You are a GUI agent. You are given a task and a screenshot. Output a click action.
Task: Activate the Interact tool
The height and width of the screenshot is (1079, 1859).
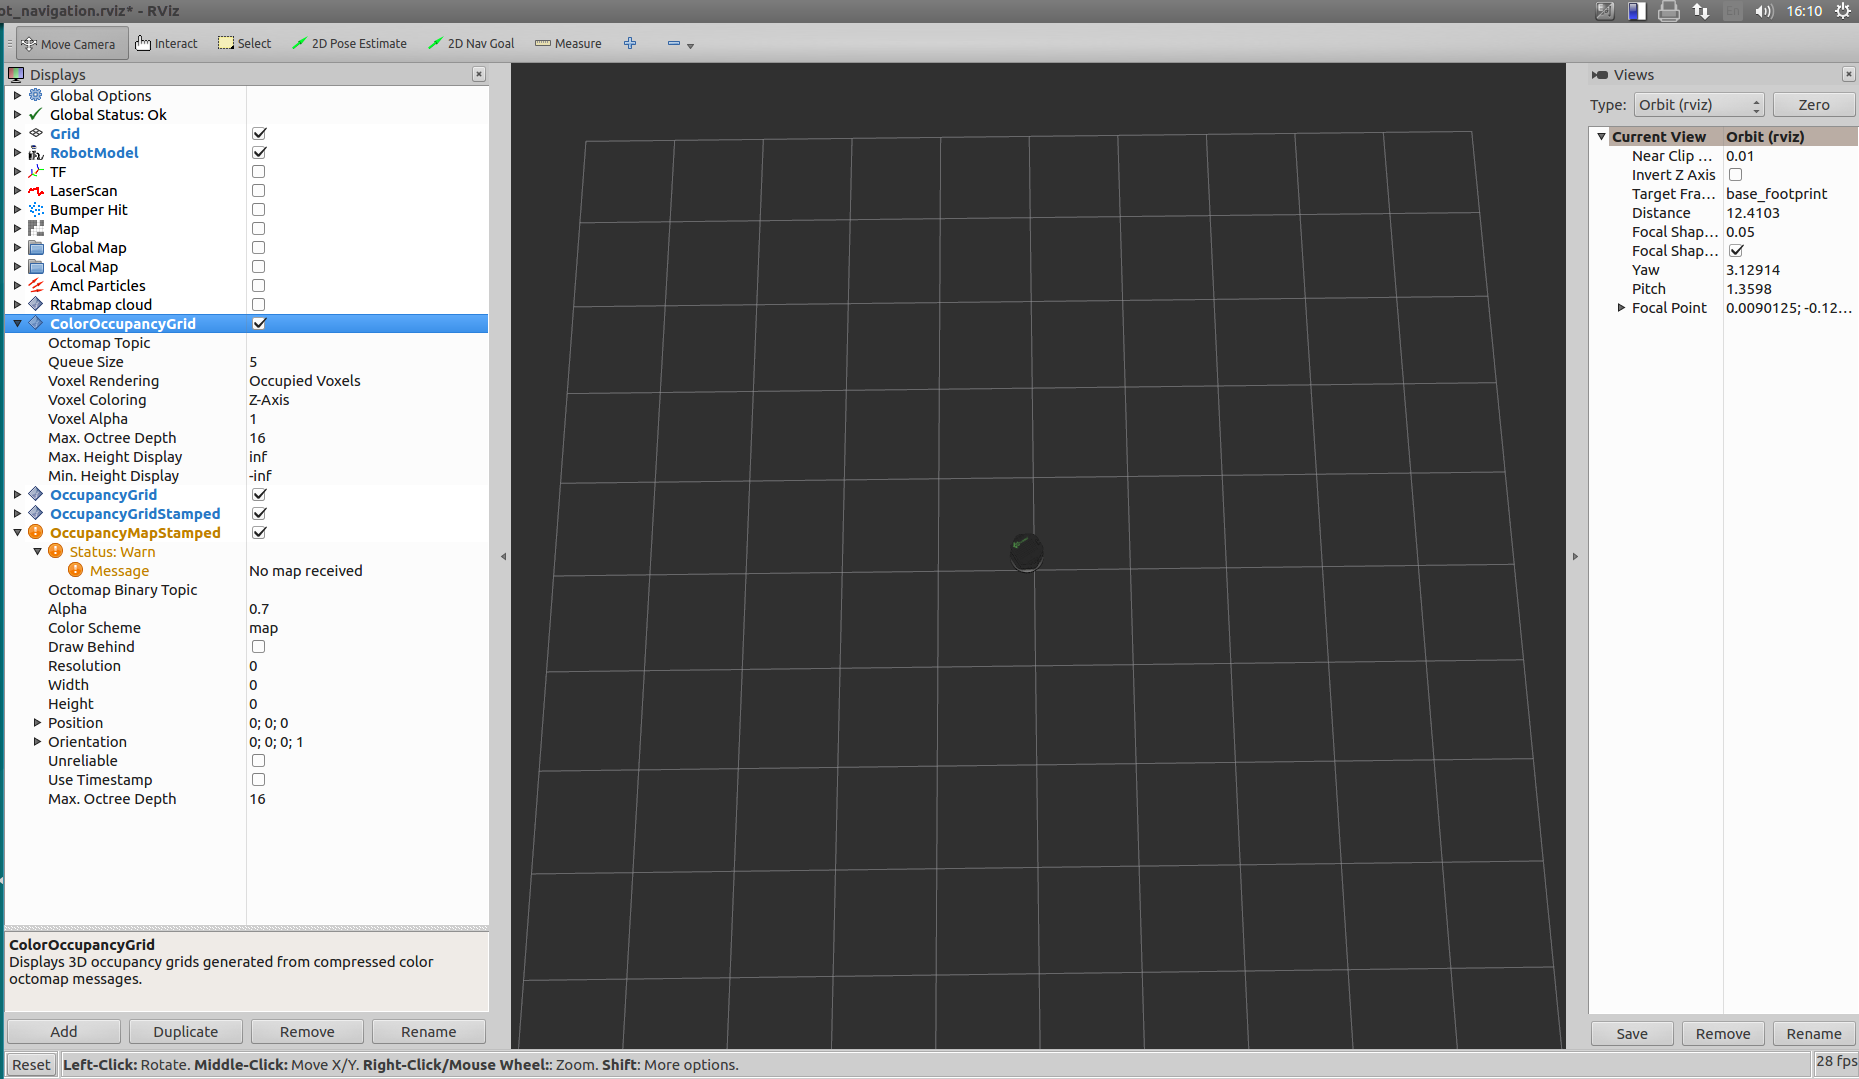click(166, 43)
